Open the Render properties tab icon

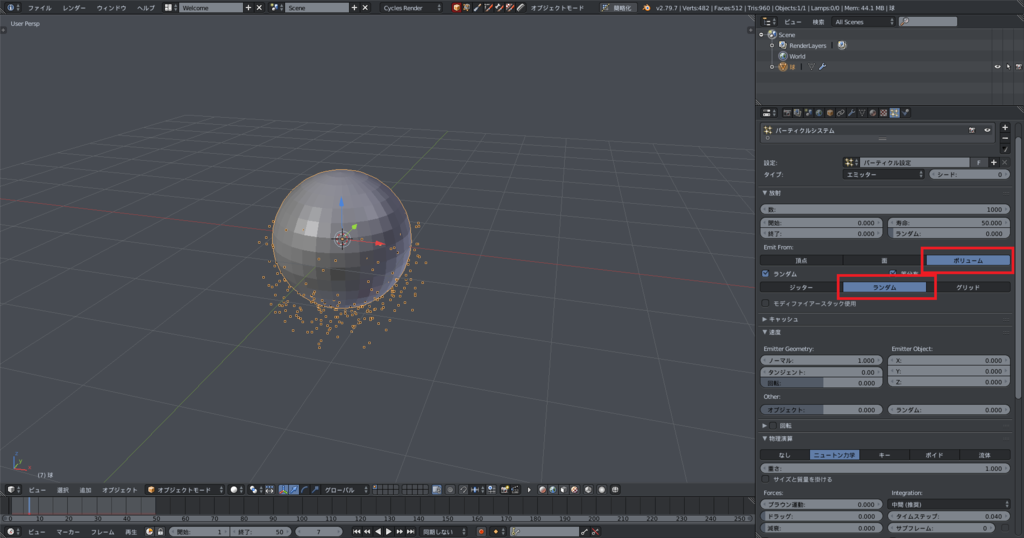point(787,113)
